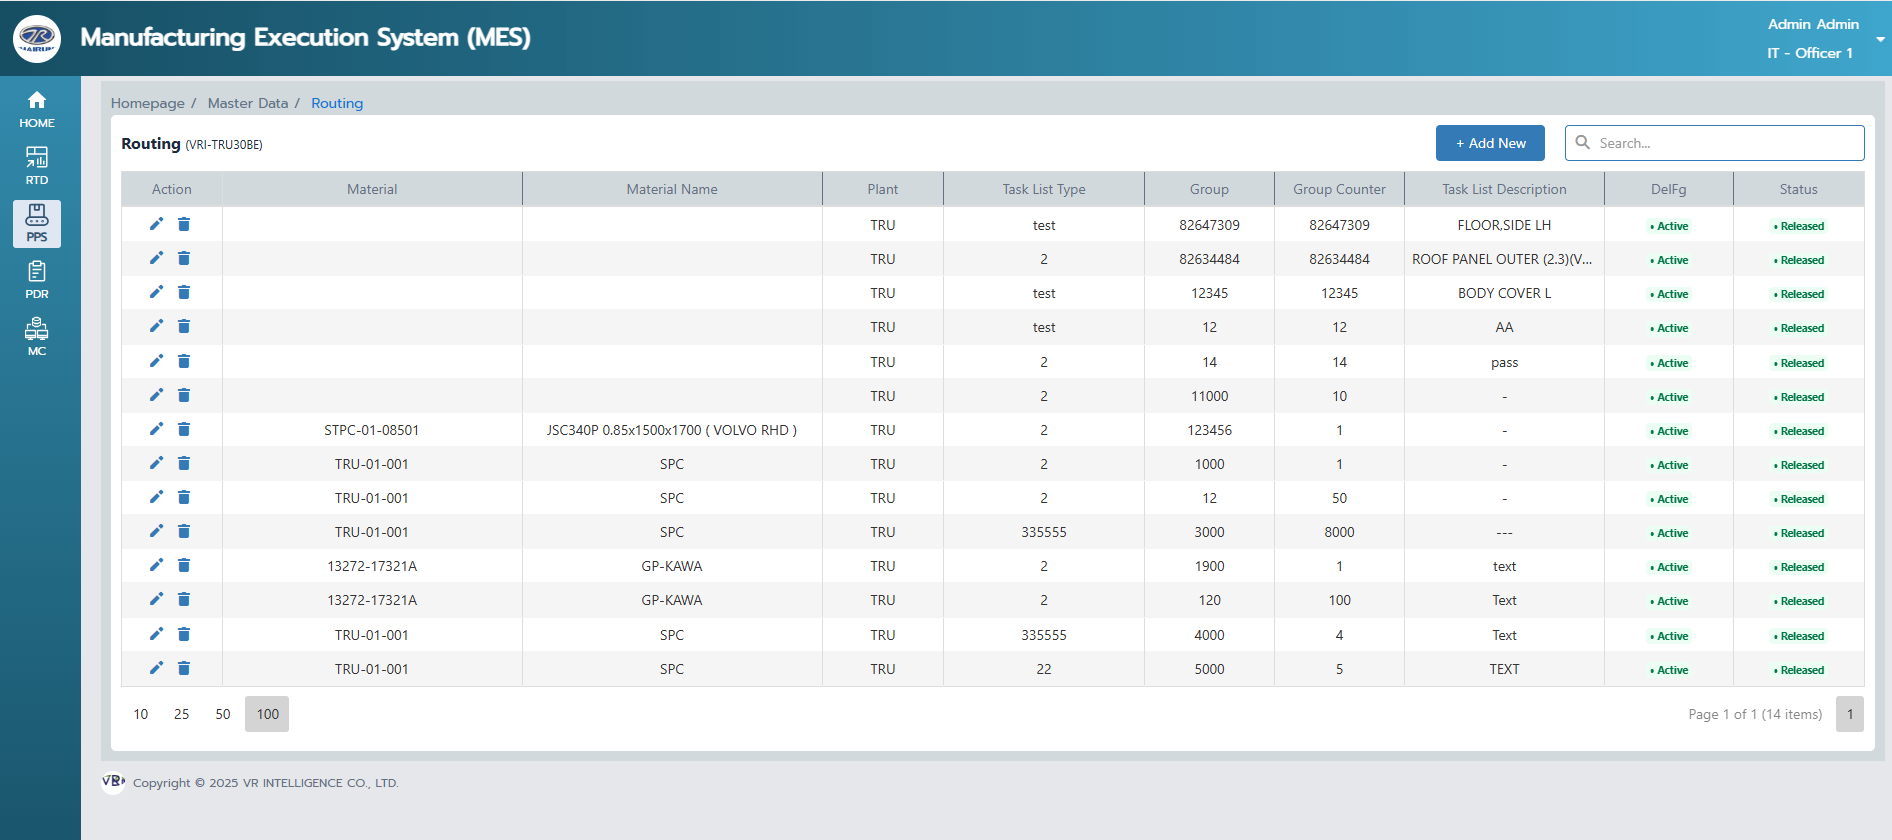Viewport: 1892px width, 840px height.
Task: Open the MC sidebar module
Action: 37,337
